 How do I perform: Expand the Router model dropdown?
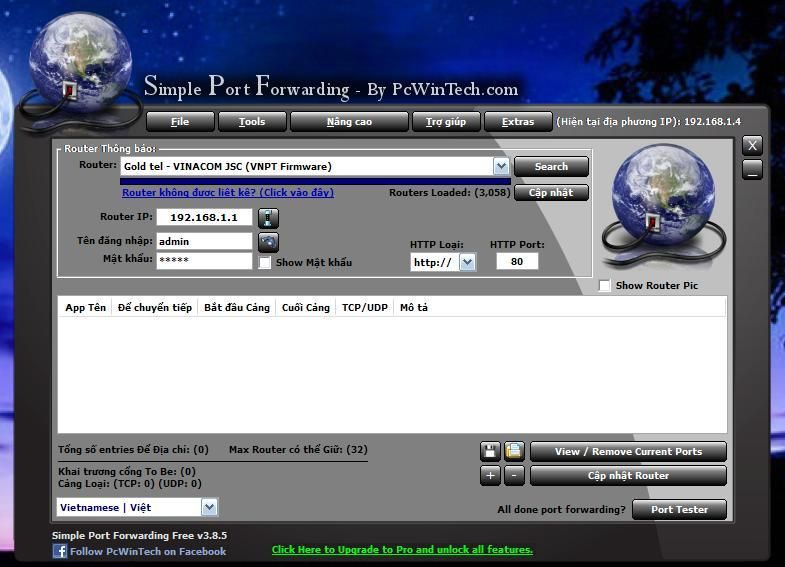[x=501, y=166]
